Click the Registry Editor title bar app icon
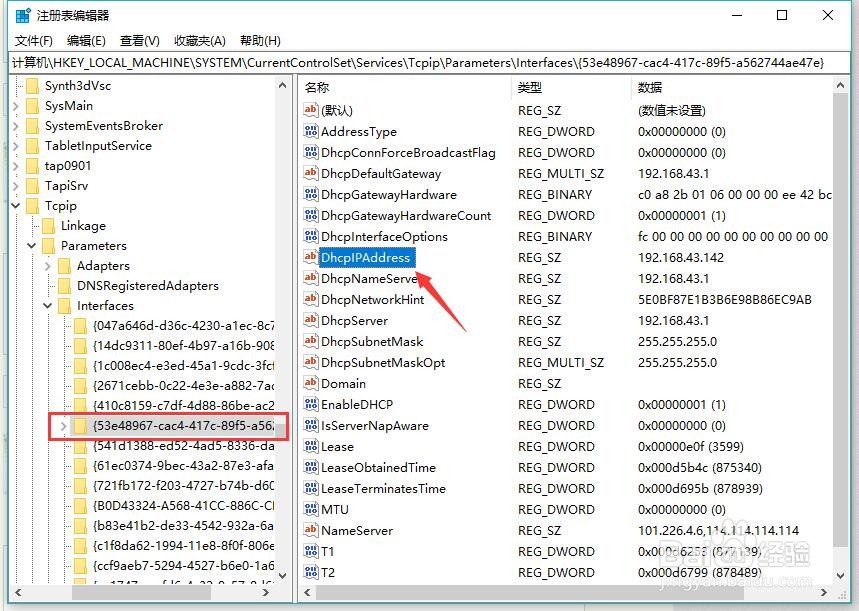 23,15
